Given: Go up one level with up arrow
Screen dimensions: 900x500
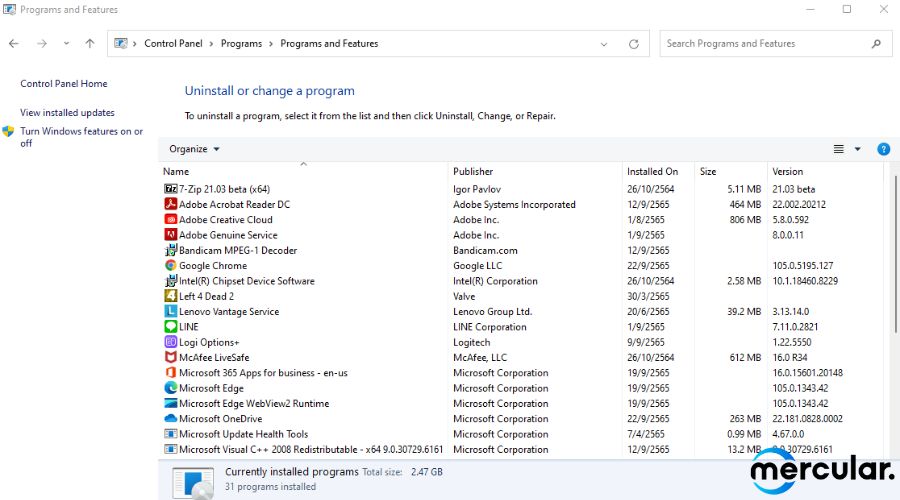Looking at the screenshot, I should pyautogui.click(x=90, y=44).
